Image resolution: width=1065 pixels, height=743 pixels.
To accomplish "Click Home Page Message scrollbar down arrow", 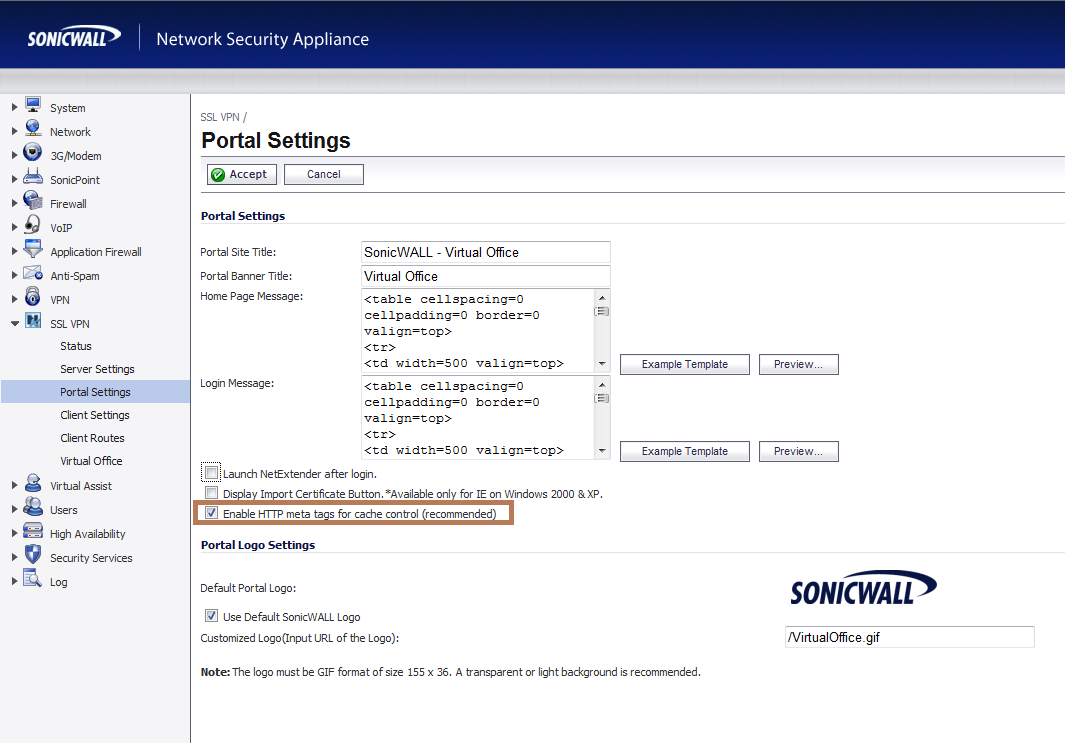I will (602, 364).
